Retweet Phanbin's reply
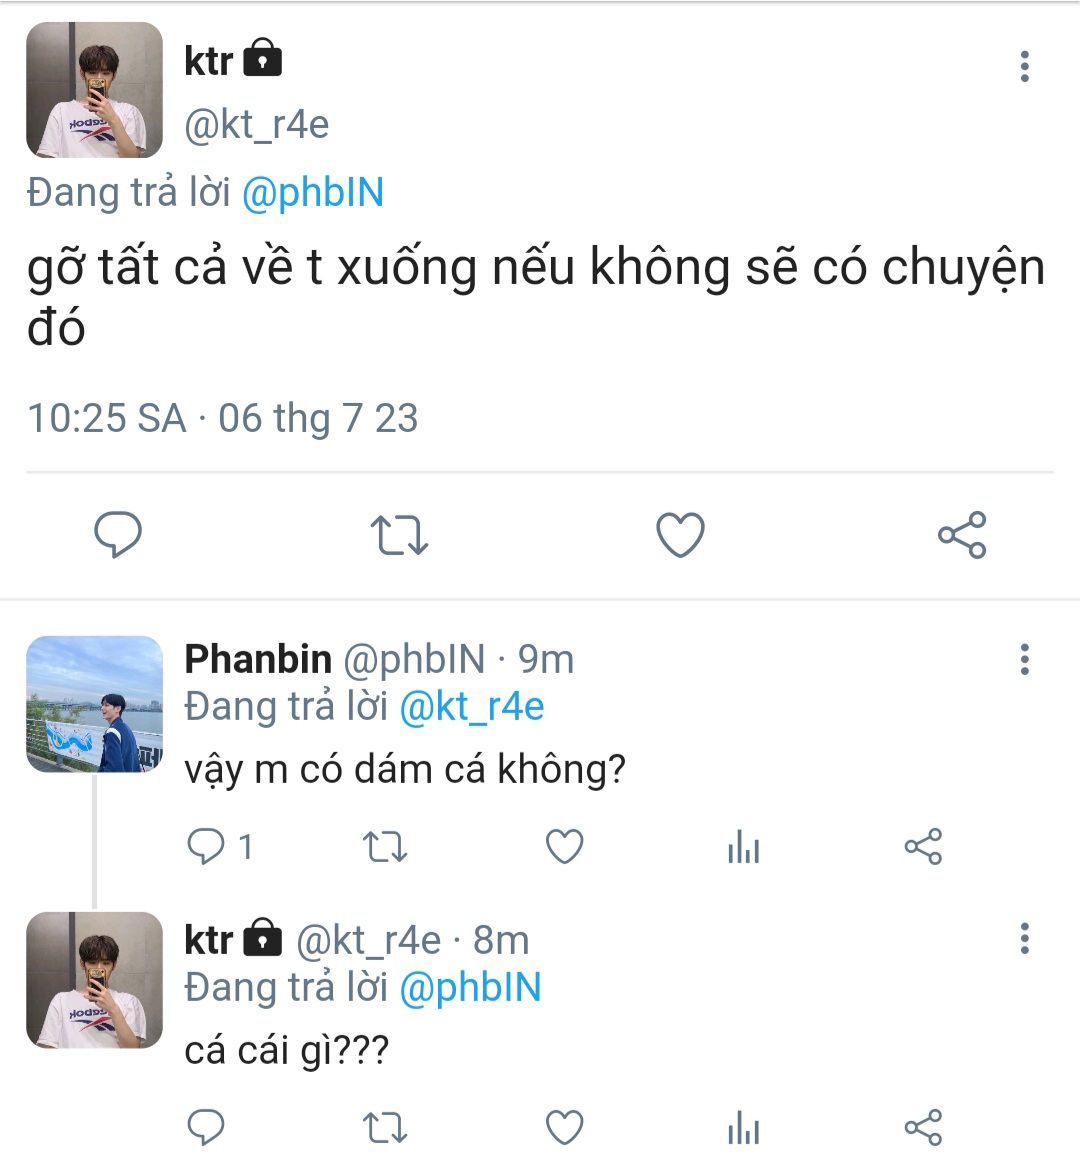 (x=384, y=847)
